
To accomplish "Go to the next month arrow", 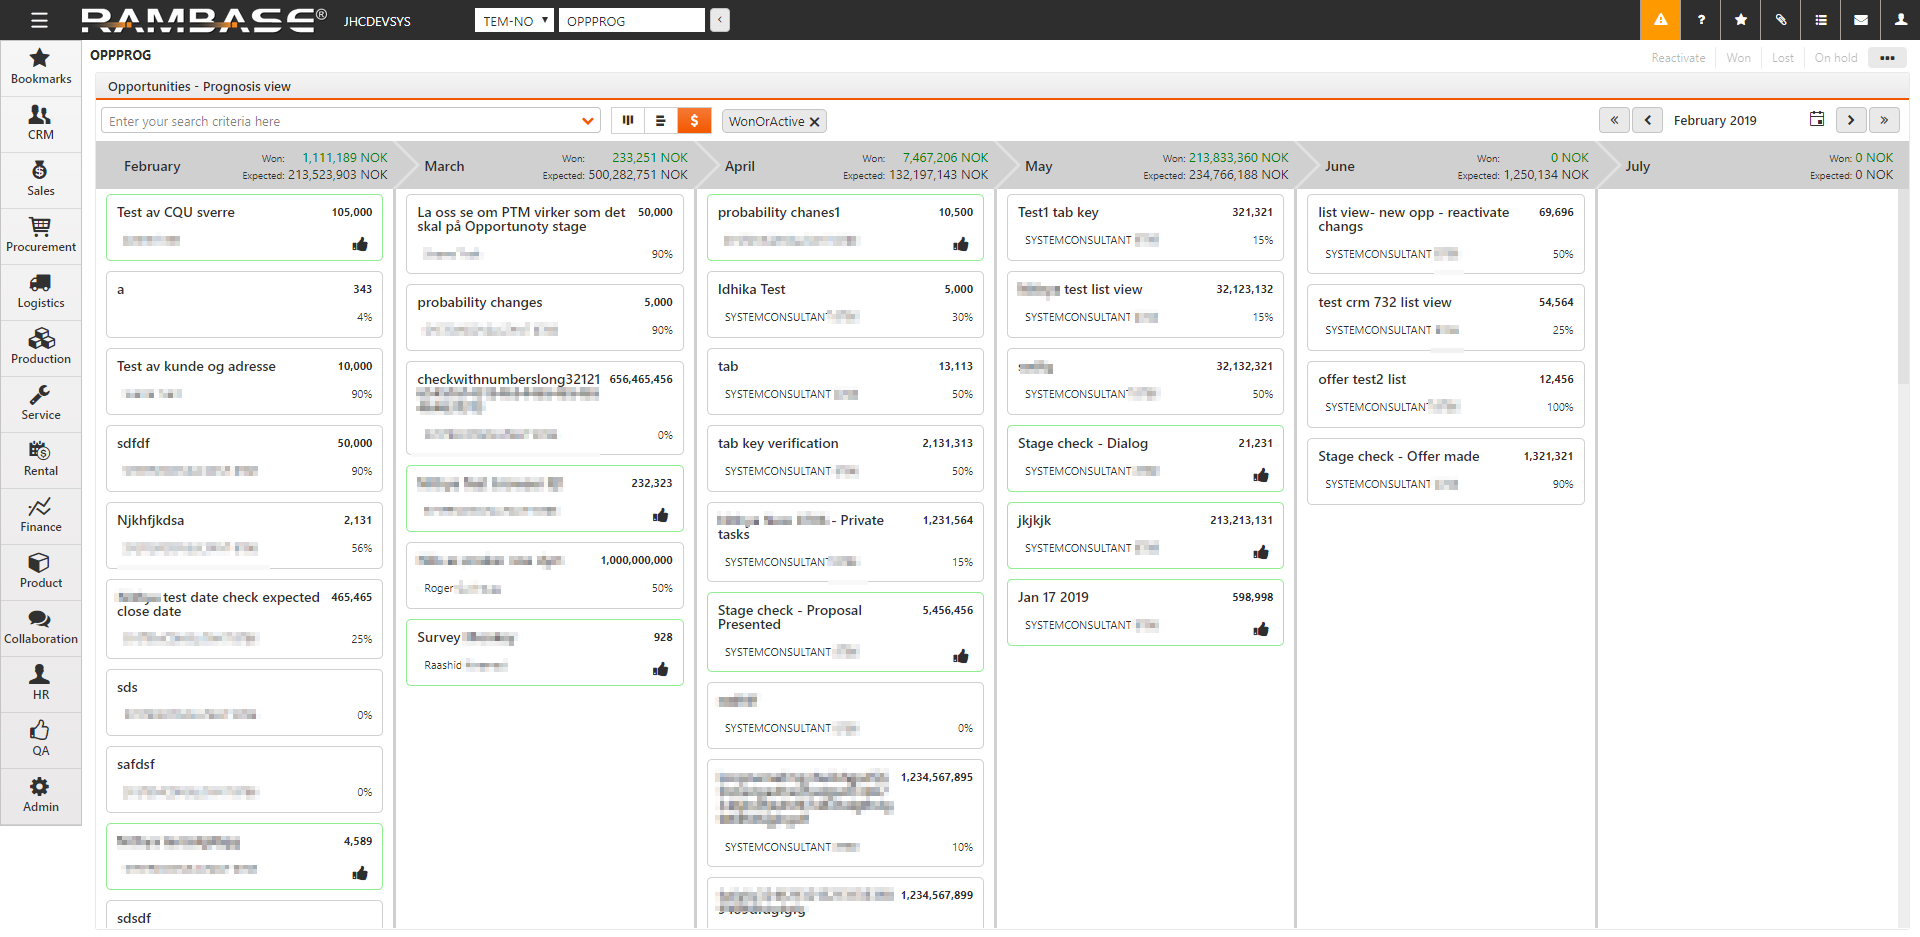I will 1851,120.
